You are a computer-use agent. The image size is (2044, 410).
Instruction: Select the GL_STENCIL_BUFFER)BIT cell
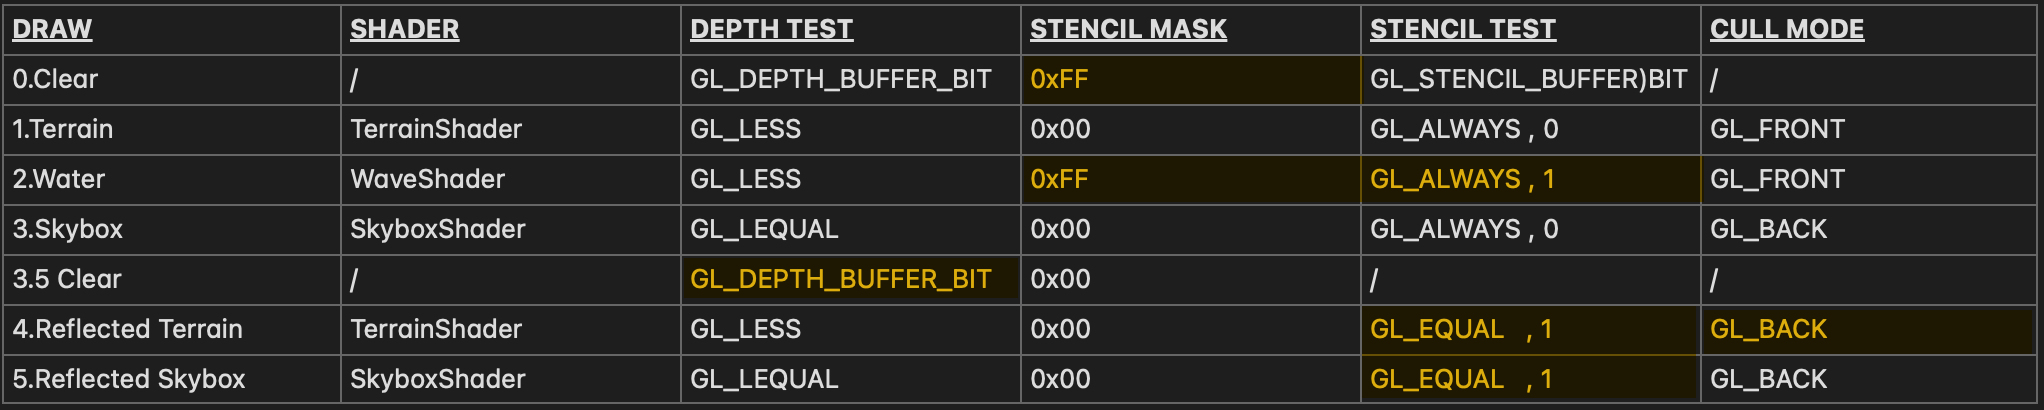click(x=1529, y=79)
